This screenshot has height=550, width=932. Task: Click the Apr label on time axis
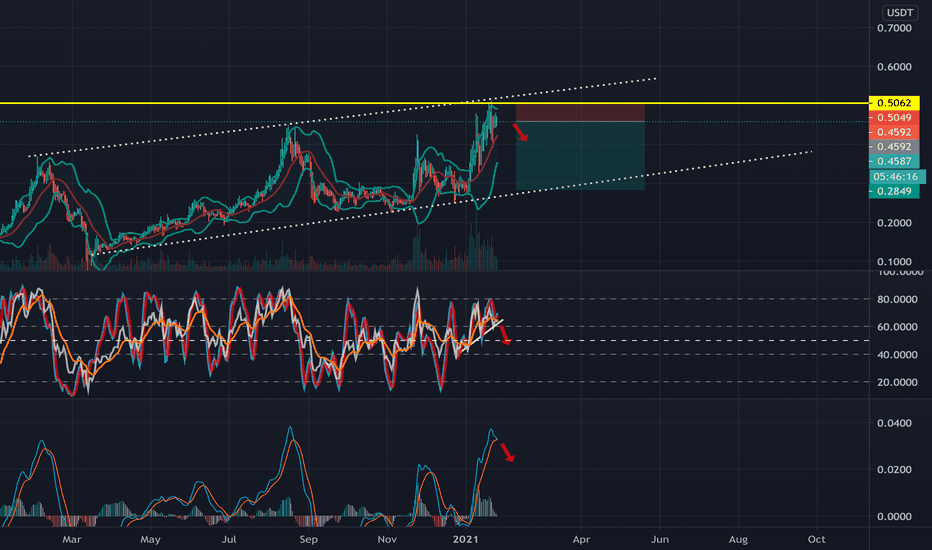(581, 539)
